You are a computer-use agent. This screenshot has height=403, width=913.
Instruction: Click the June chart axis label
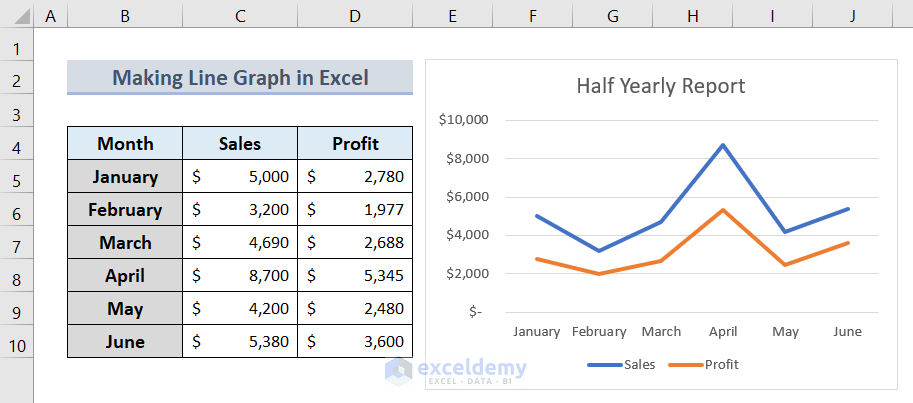click(x=847, y=332)
